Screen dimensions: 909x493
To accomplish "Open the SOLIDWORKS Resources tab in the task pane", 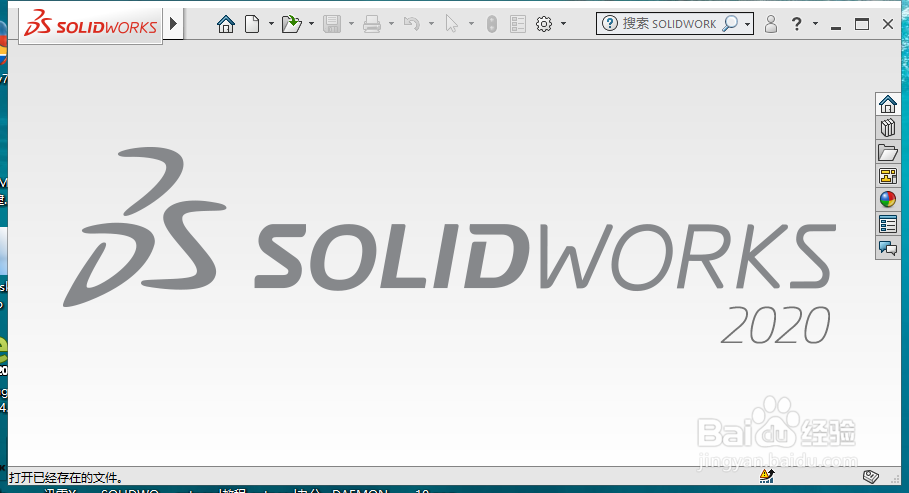I will pos(888,104).
